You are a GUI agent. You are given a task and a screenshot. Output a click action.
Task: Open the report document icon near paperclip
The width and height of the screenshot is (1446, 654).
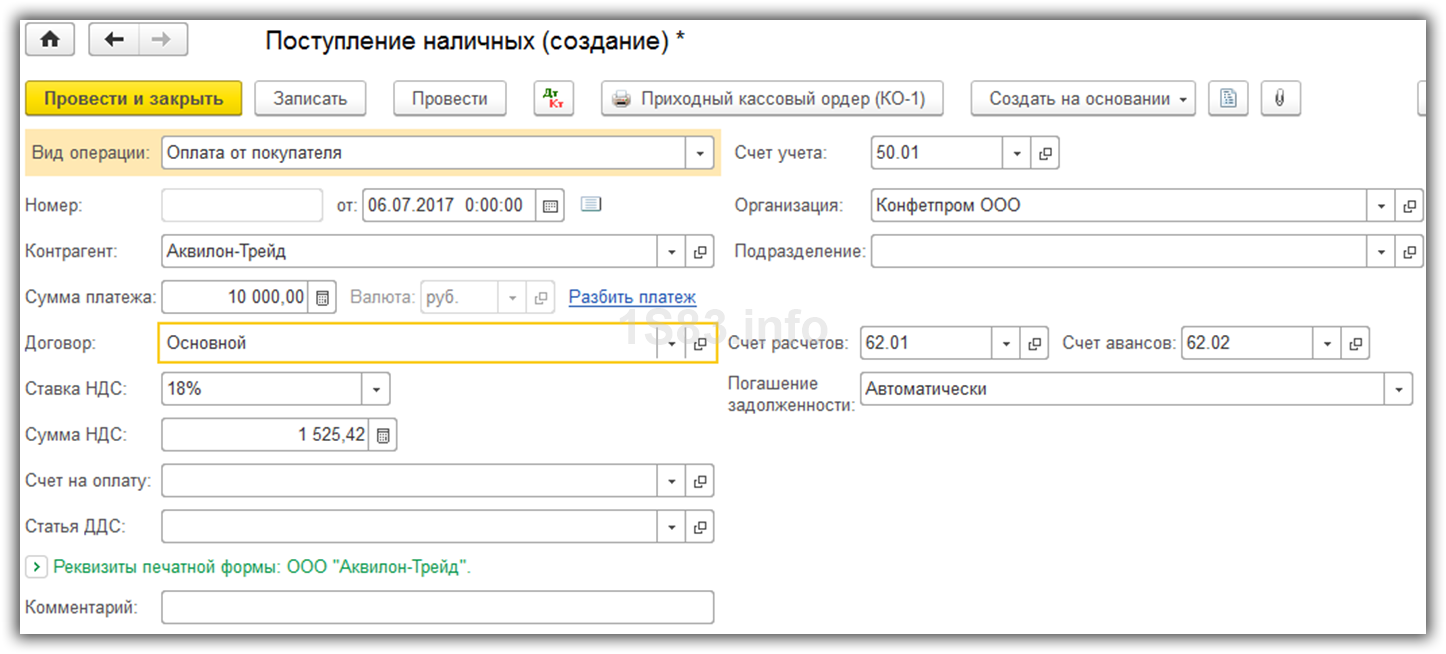(x=1229, y=99)
